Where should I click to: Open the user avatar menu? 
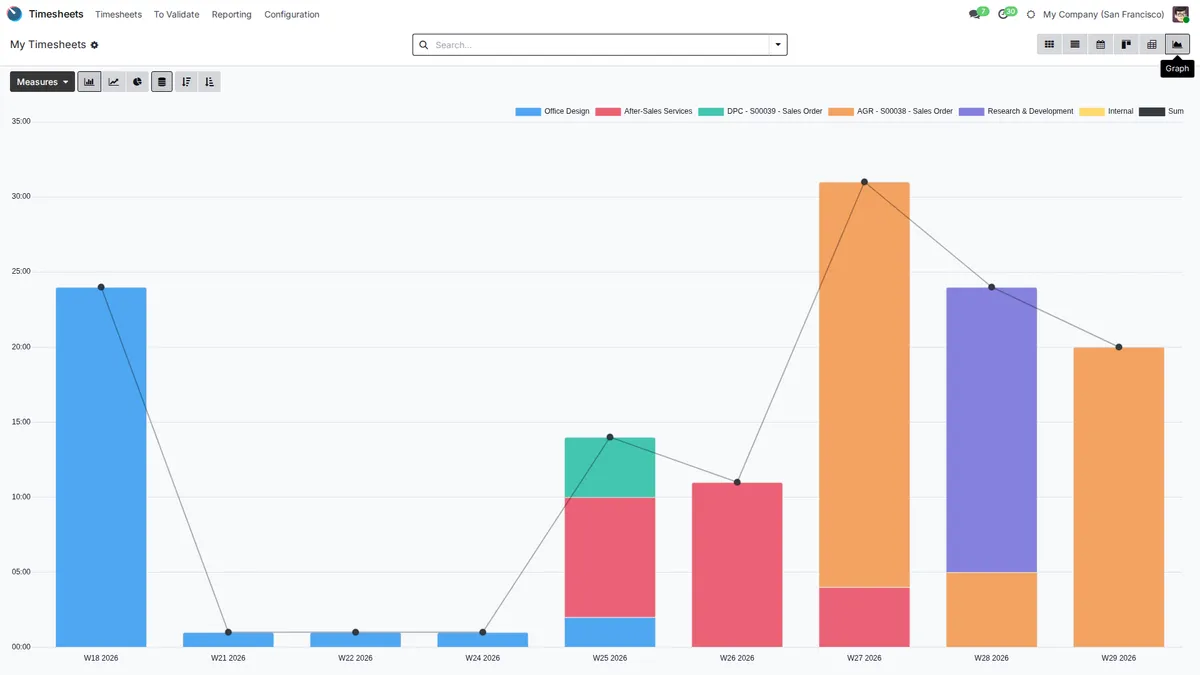[1180, 14]
